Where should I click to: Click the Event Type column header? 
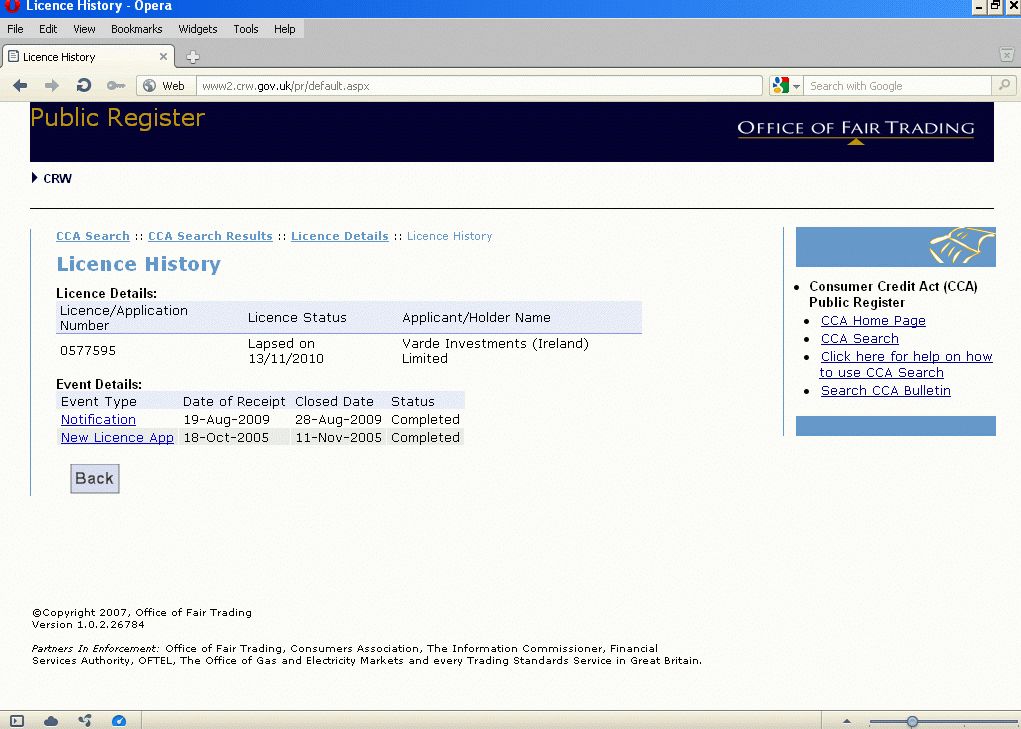(98, 402)
